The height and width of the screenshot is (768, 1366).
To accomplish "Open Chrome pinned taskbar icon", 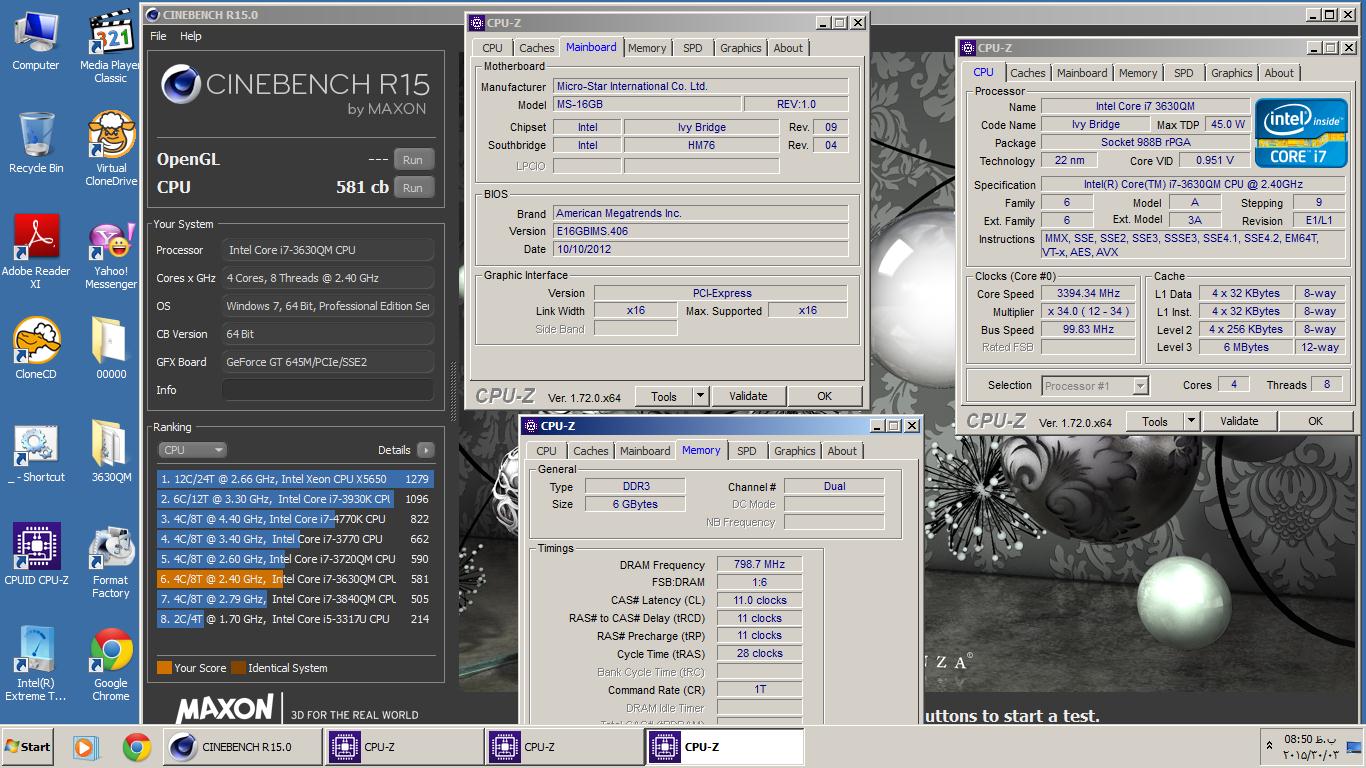I will [137, 746].
